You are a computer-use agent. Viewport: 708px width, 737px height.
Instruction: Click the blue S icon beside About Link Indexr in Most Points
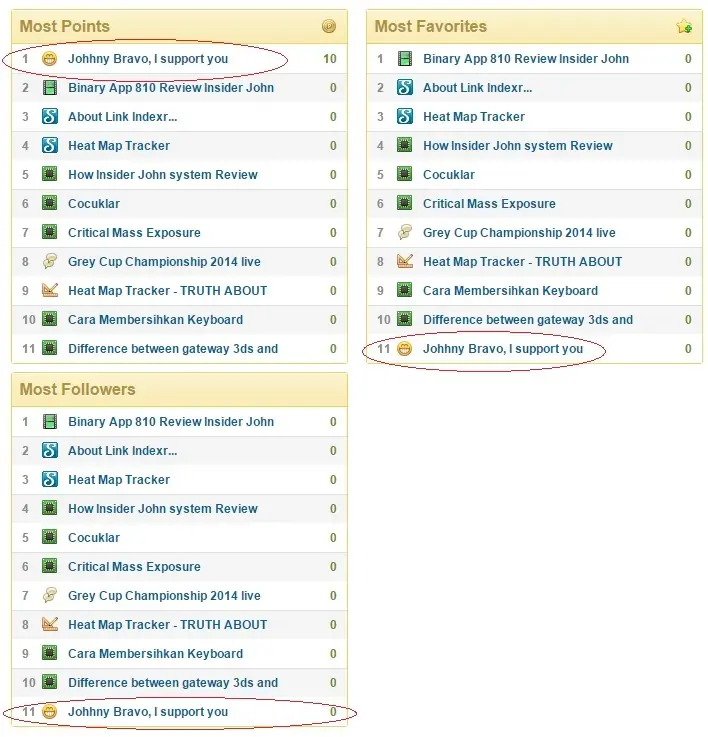[x=49, y=117]
